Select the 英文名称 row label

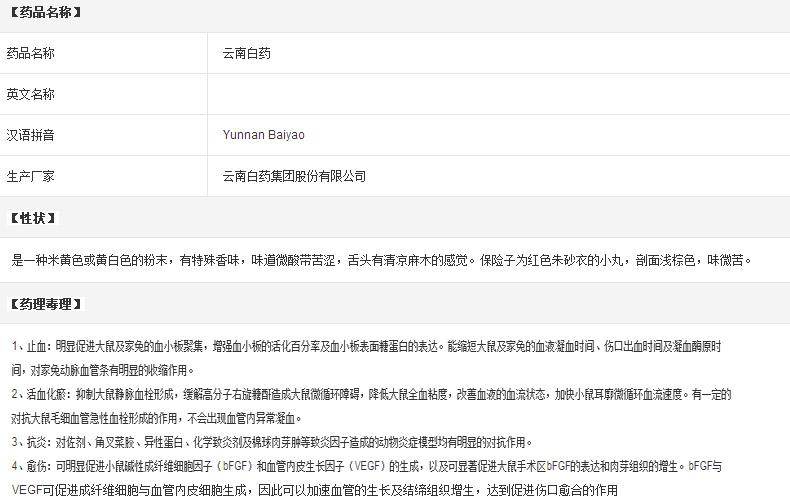click(30, 94)
